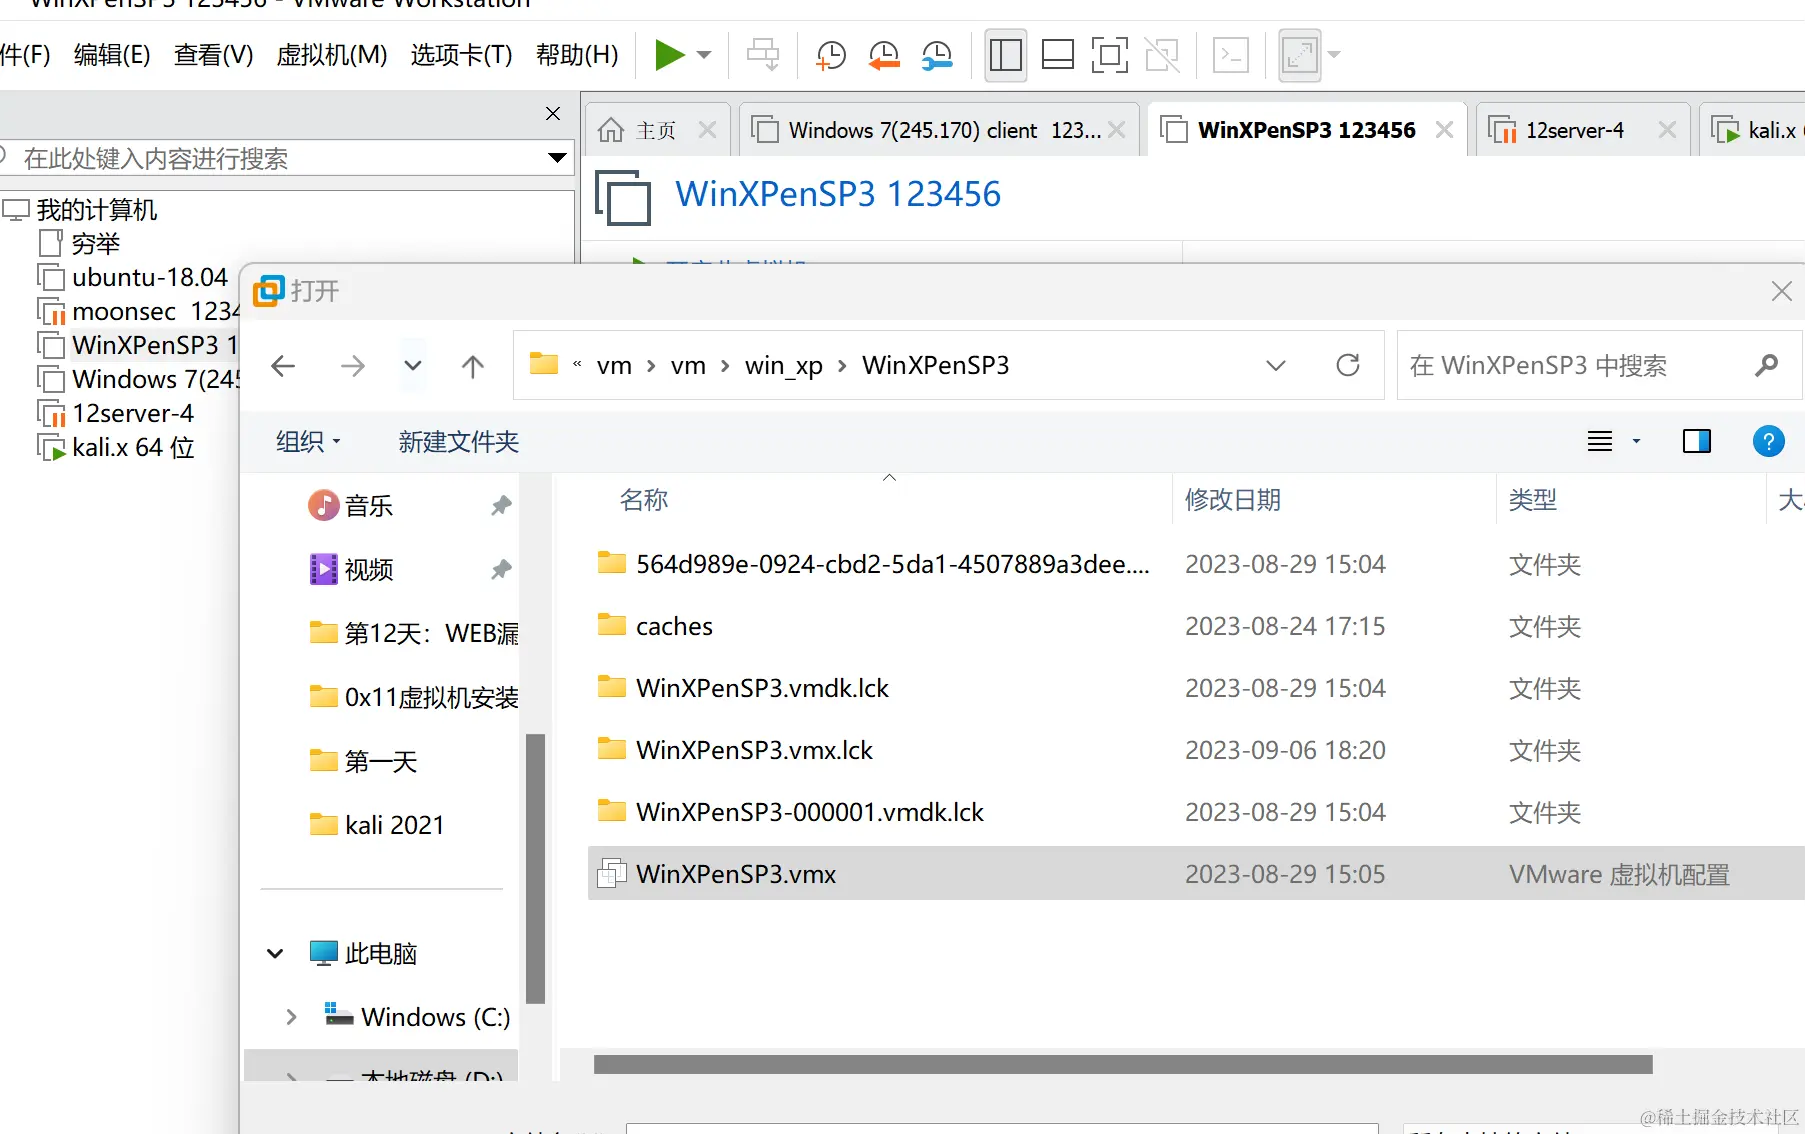Open the 查看(V) menu

click(213, 55)
